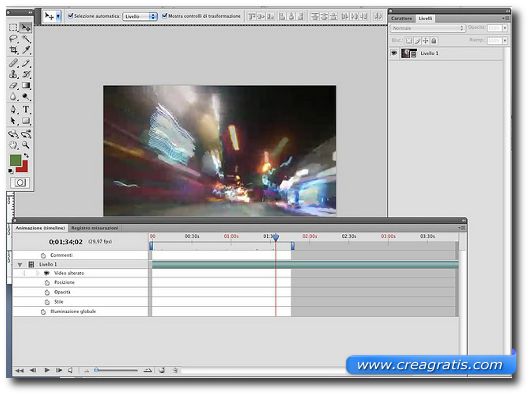Screen dimensions: 530x396
Task: Select the Eraser tool
Action: tap(13, 85)
